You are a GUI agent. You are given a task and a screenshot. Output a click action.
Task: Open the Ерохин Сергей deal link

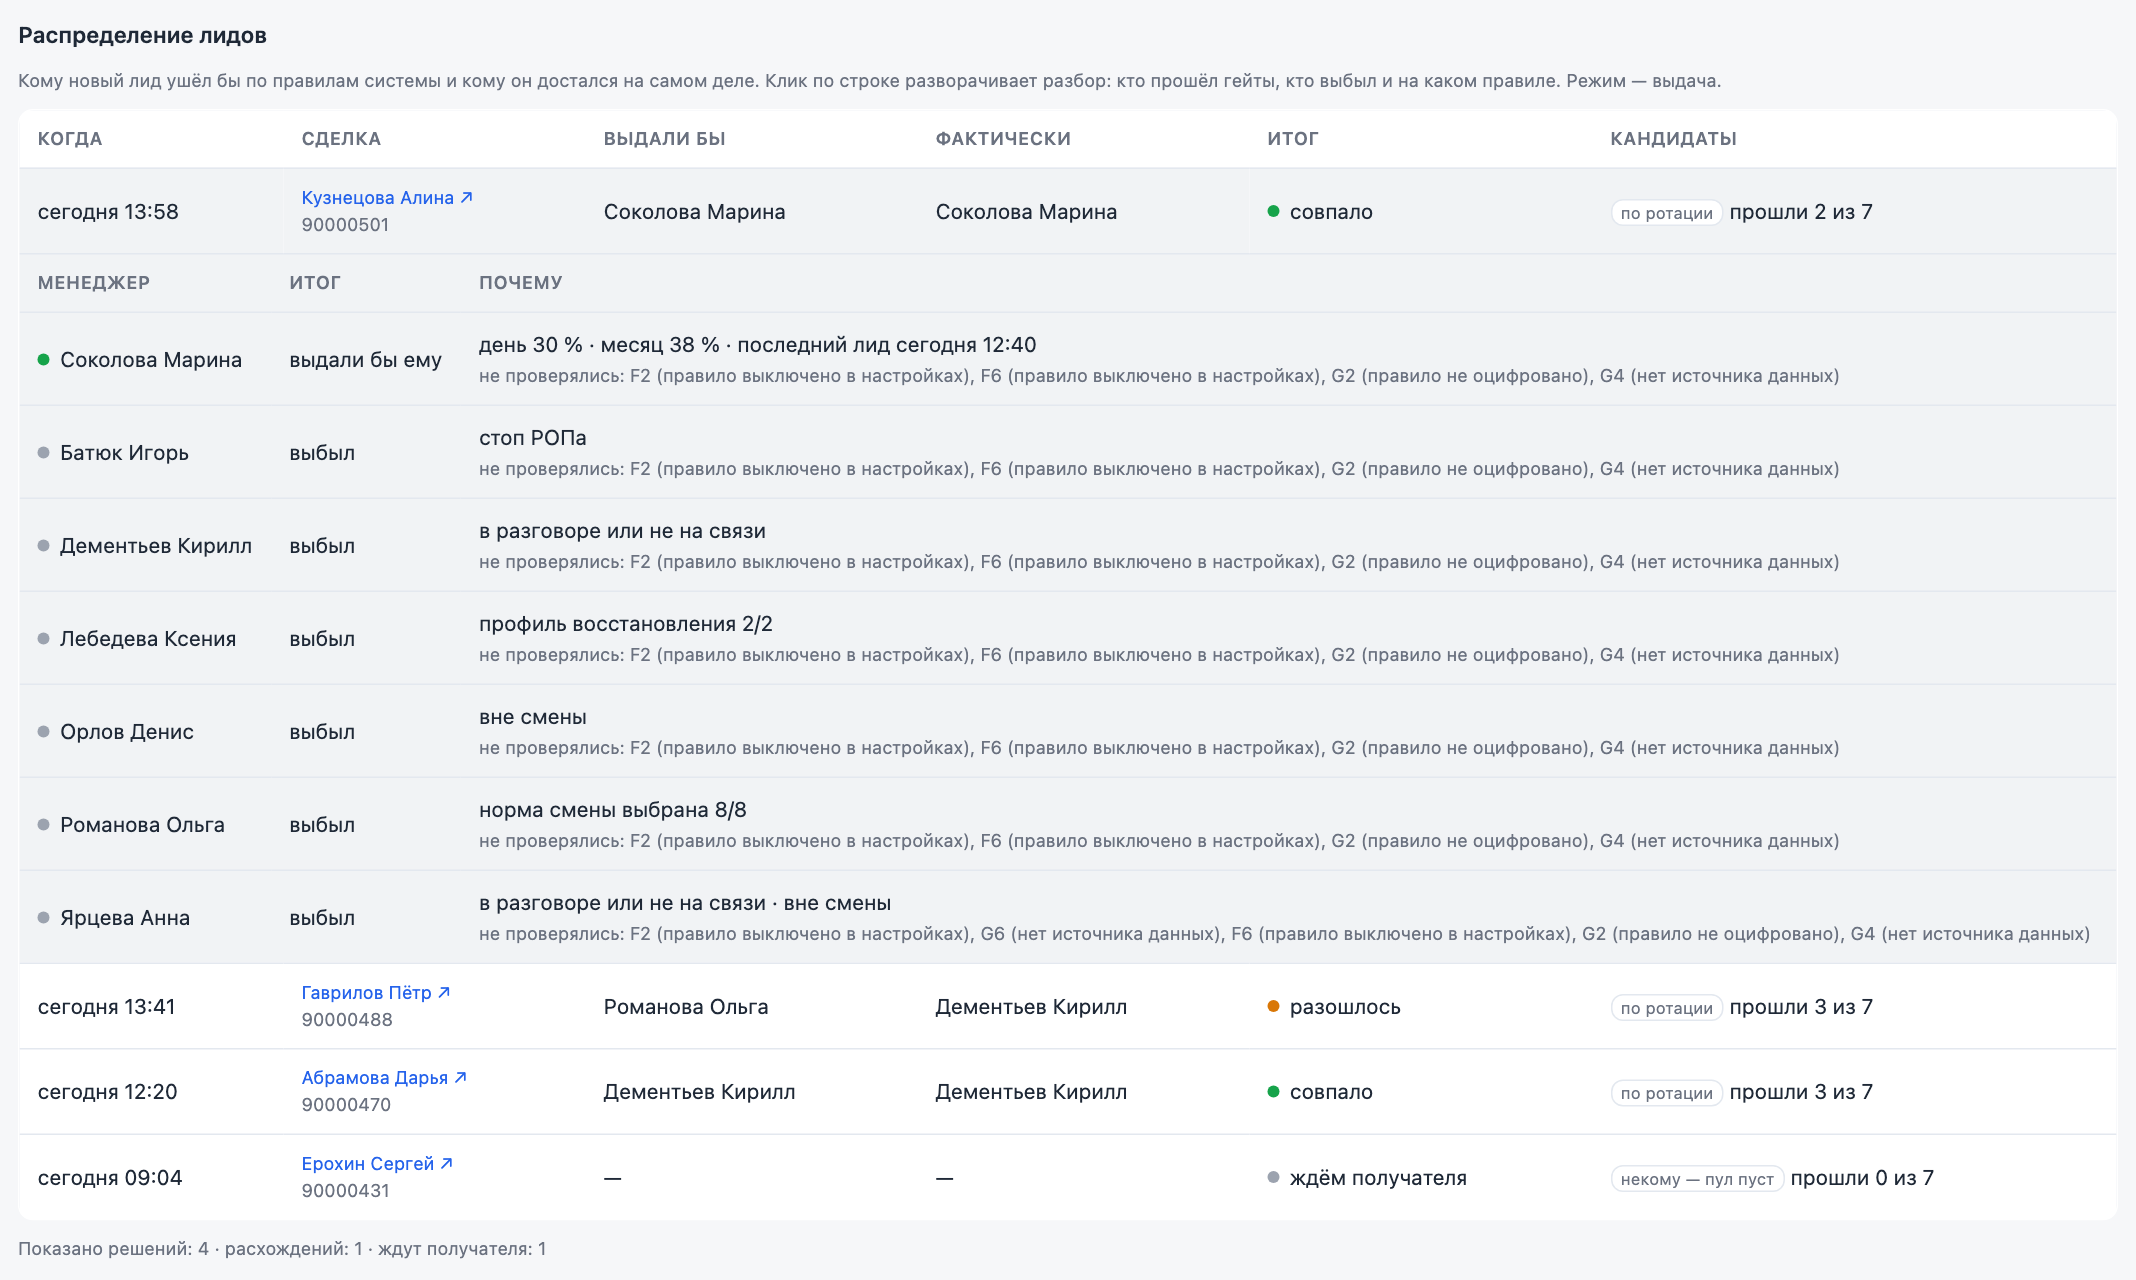(377, 1164)
